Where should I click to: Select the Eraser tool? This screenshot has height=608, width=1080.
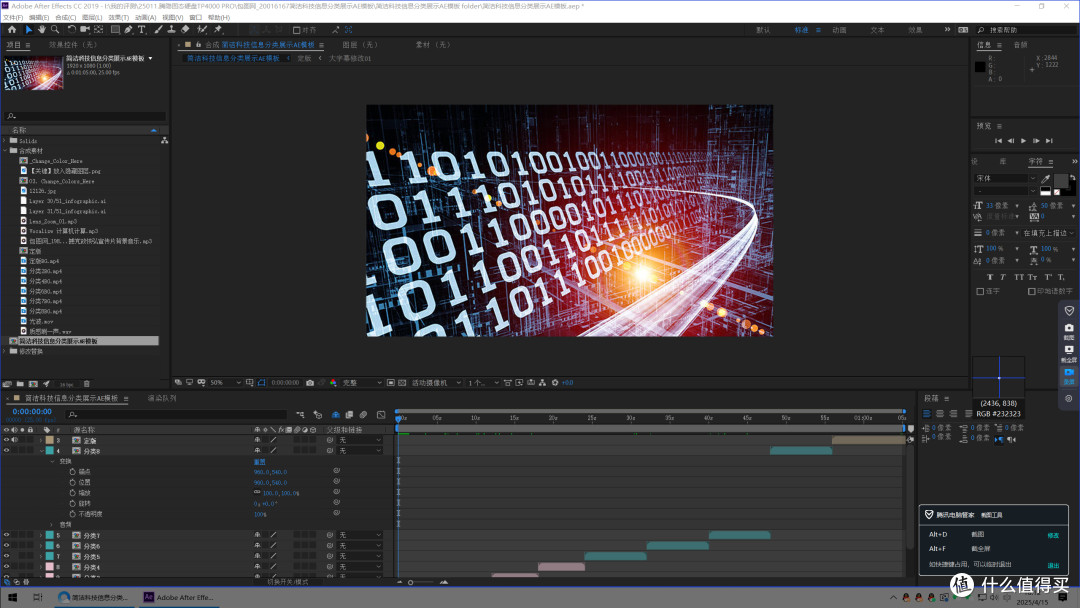click(185, 30)
